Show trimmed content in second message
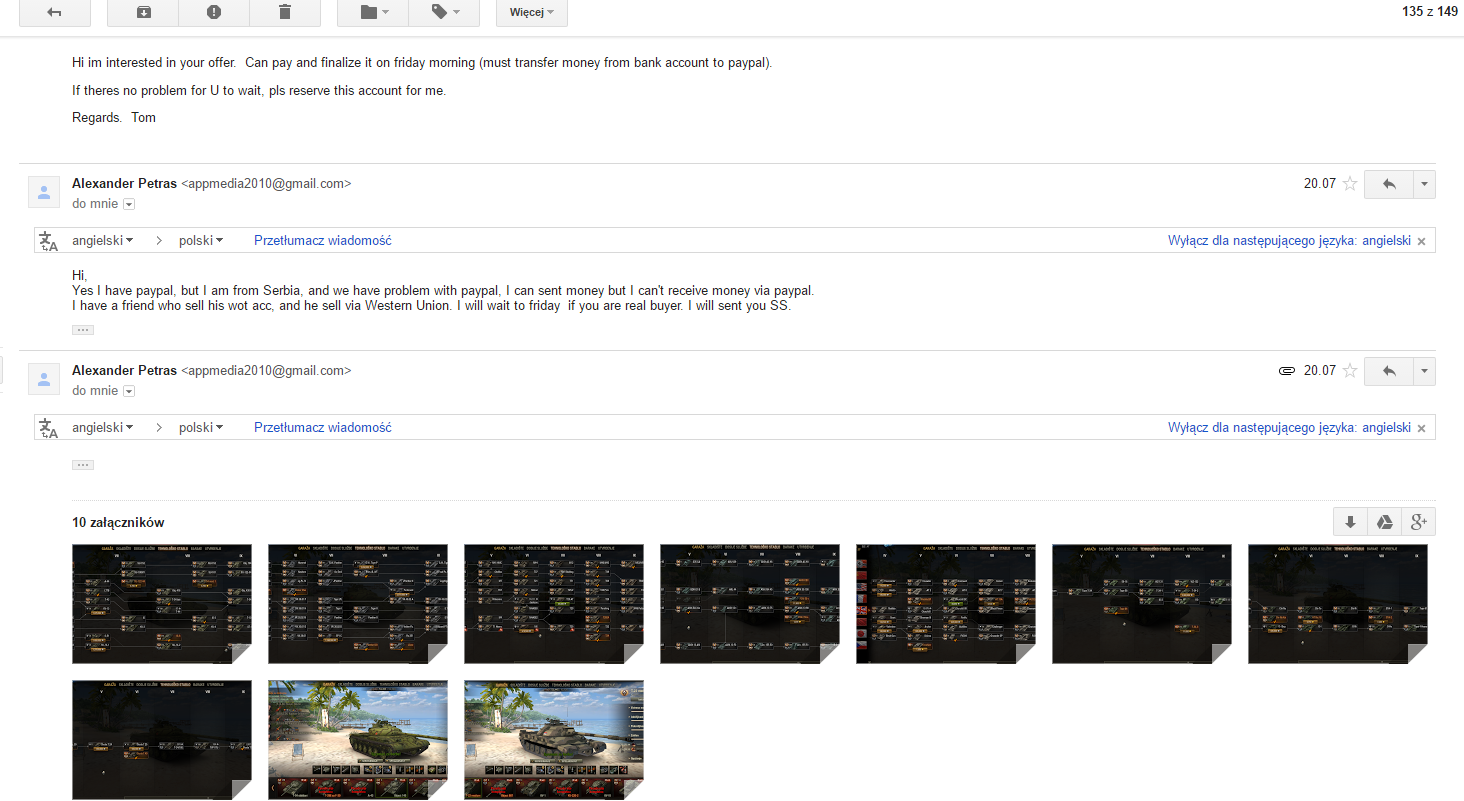This screenshot has width=1464, height=801. click(83, 465)
